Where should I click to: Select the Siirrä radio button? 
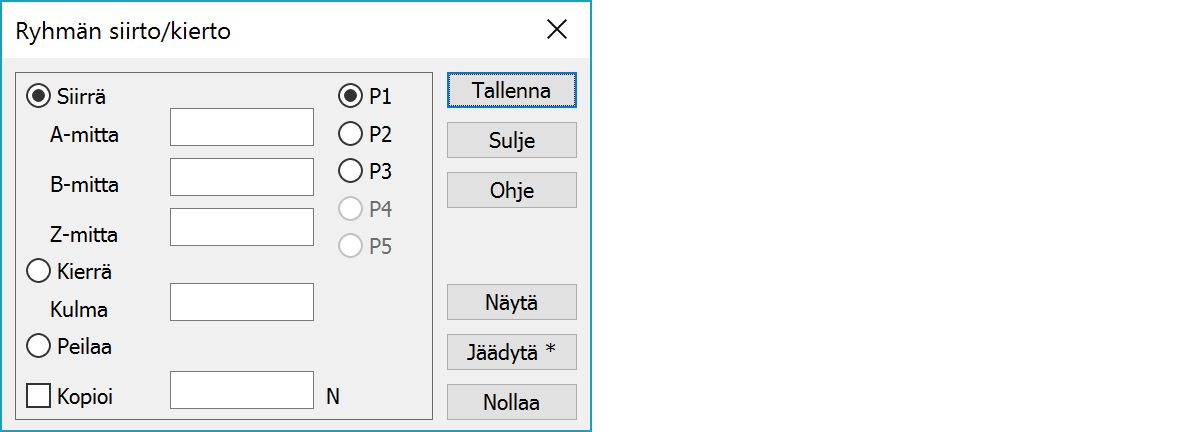pos(39,97)
